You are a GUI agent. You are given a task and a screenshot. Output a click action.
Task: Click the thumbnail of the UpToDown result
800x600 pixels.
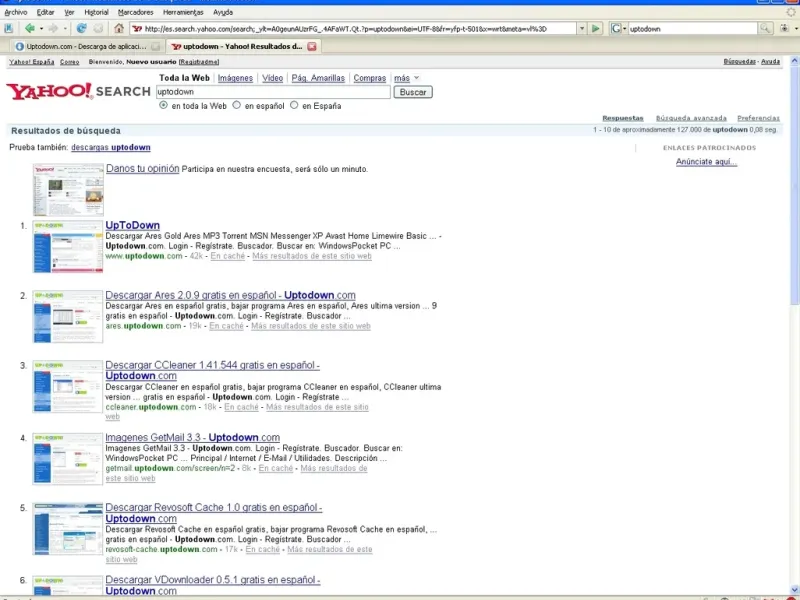68,246
